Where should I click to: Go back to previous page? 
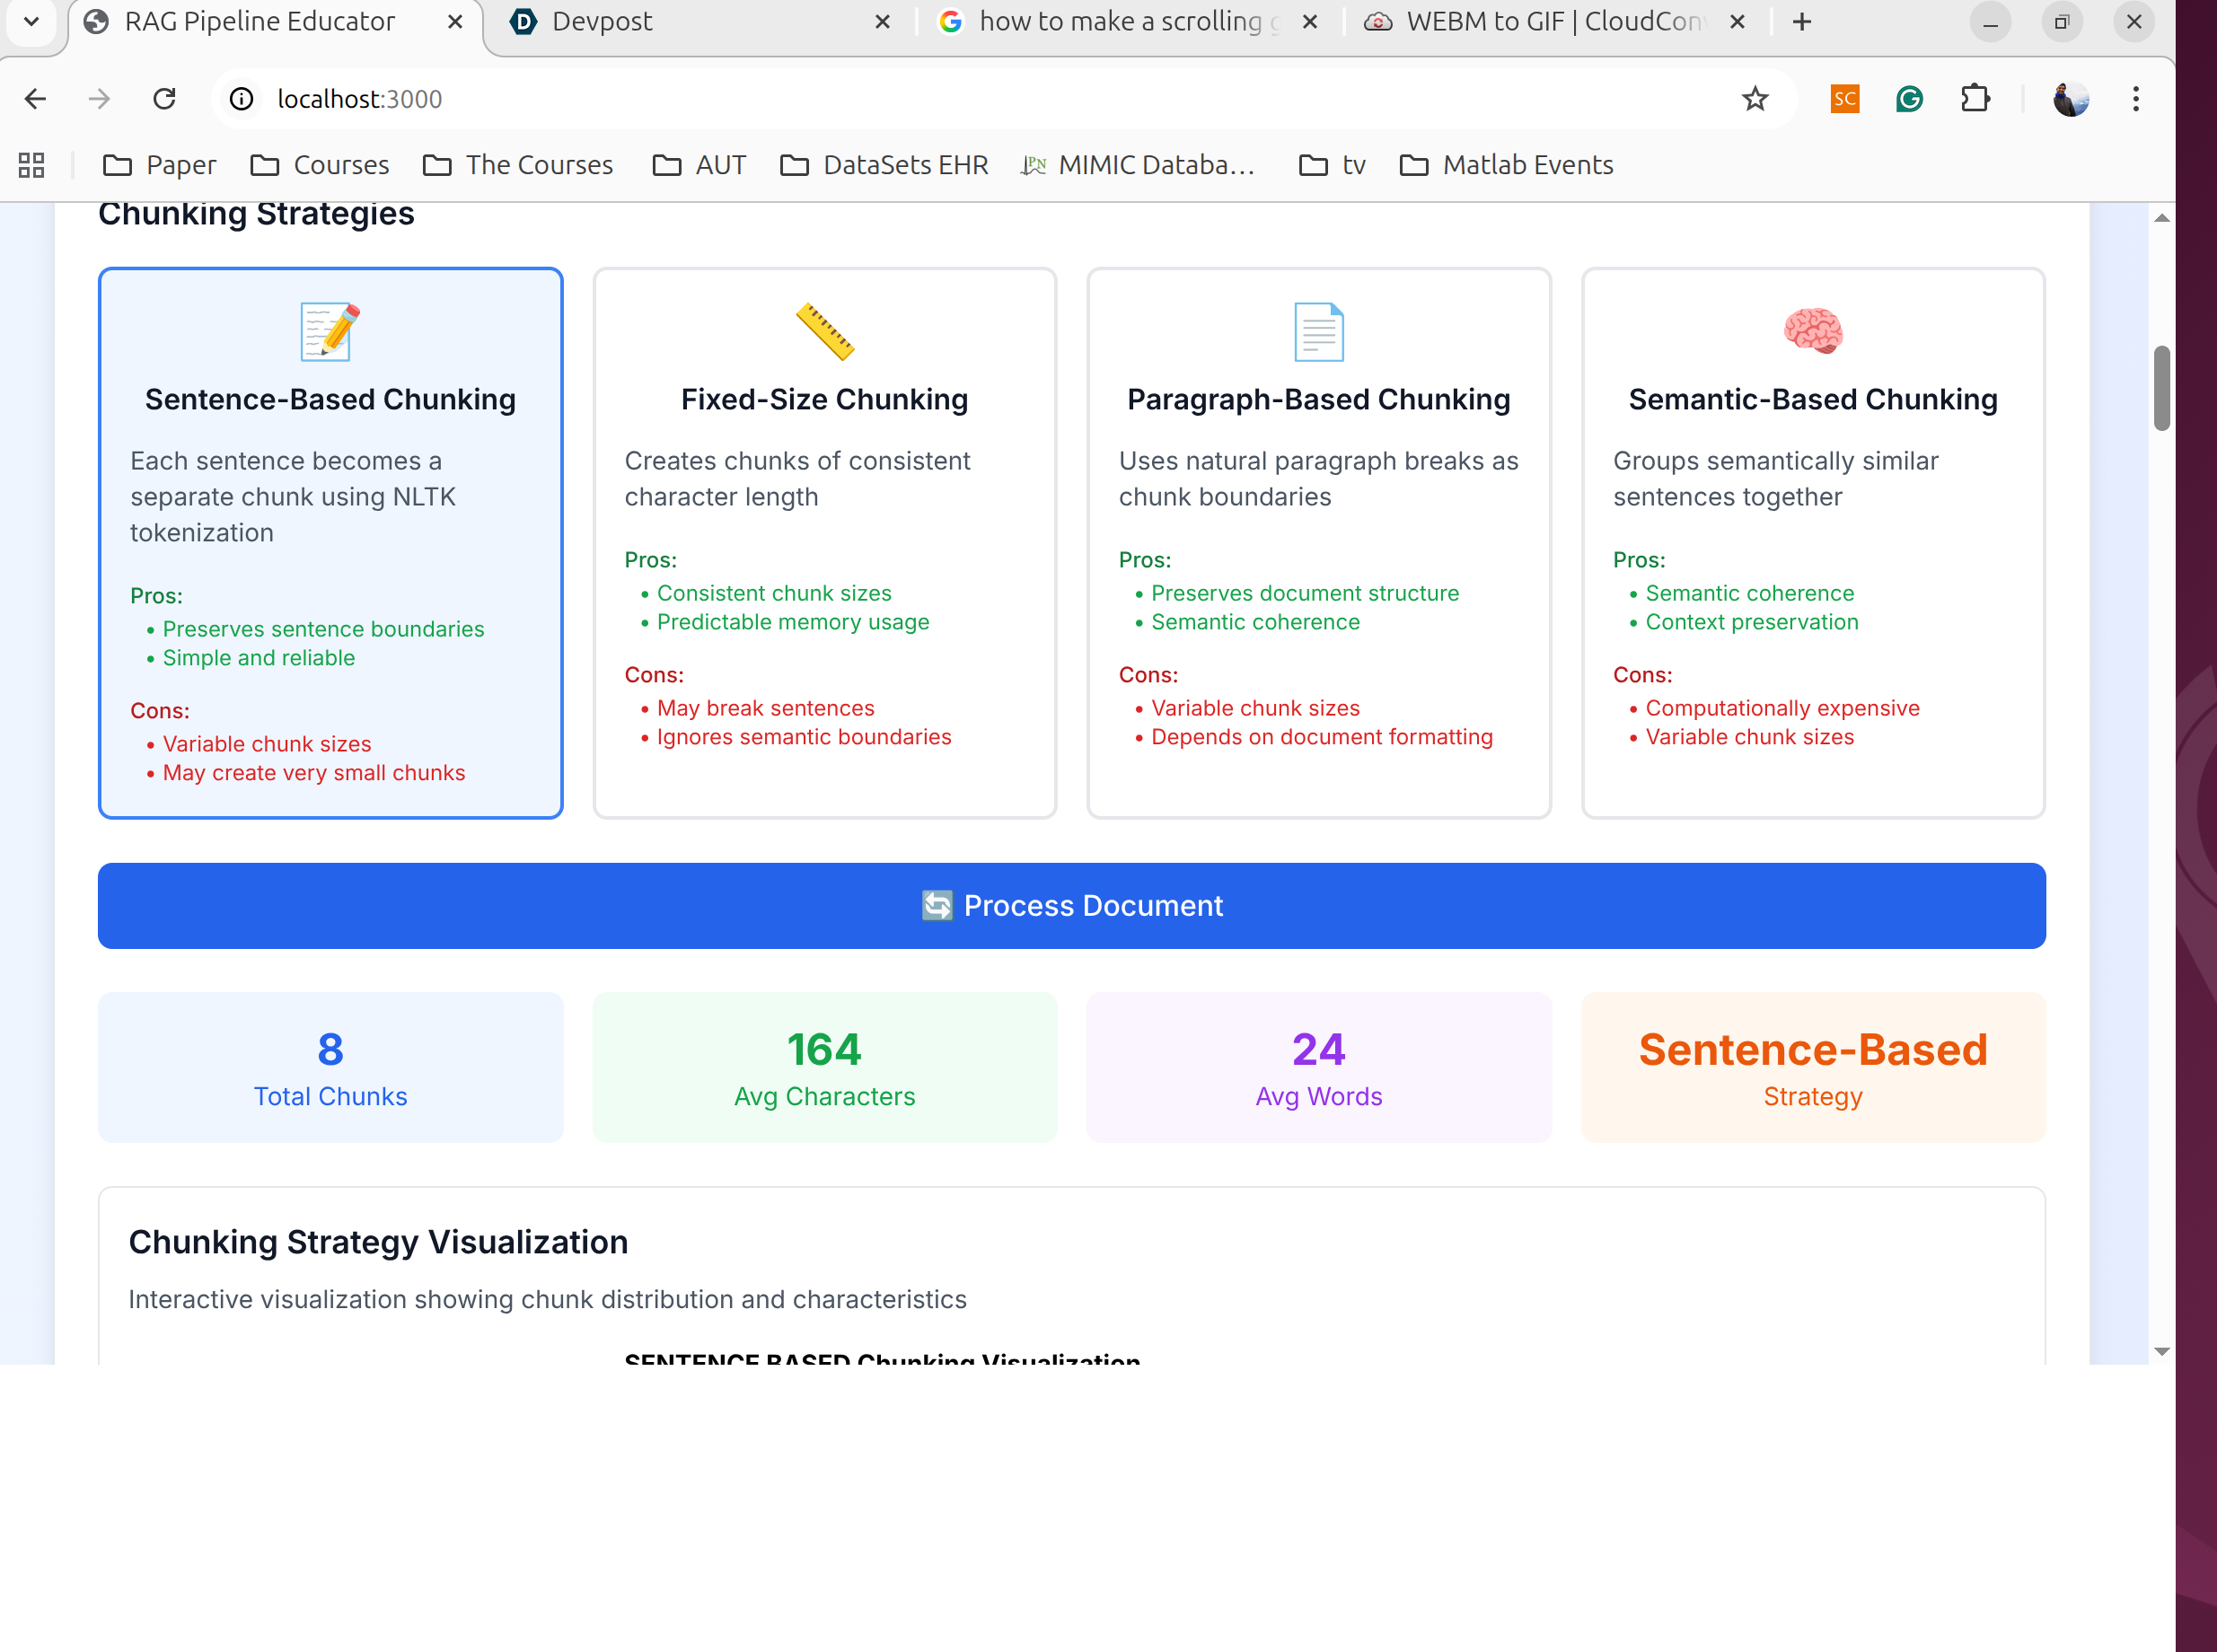(x=35, y=99)
